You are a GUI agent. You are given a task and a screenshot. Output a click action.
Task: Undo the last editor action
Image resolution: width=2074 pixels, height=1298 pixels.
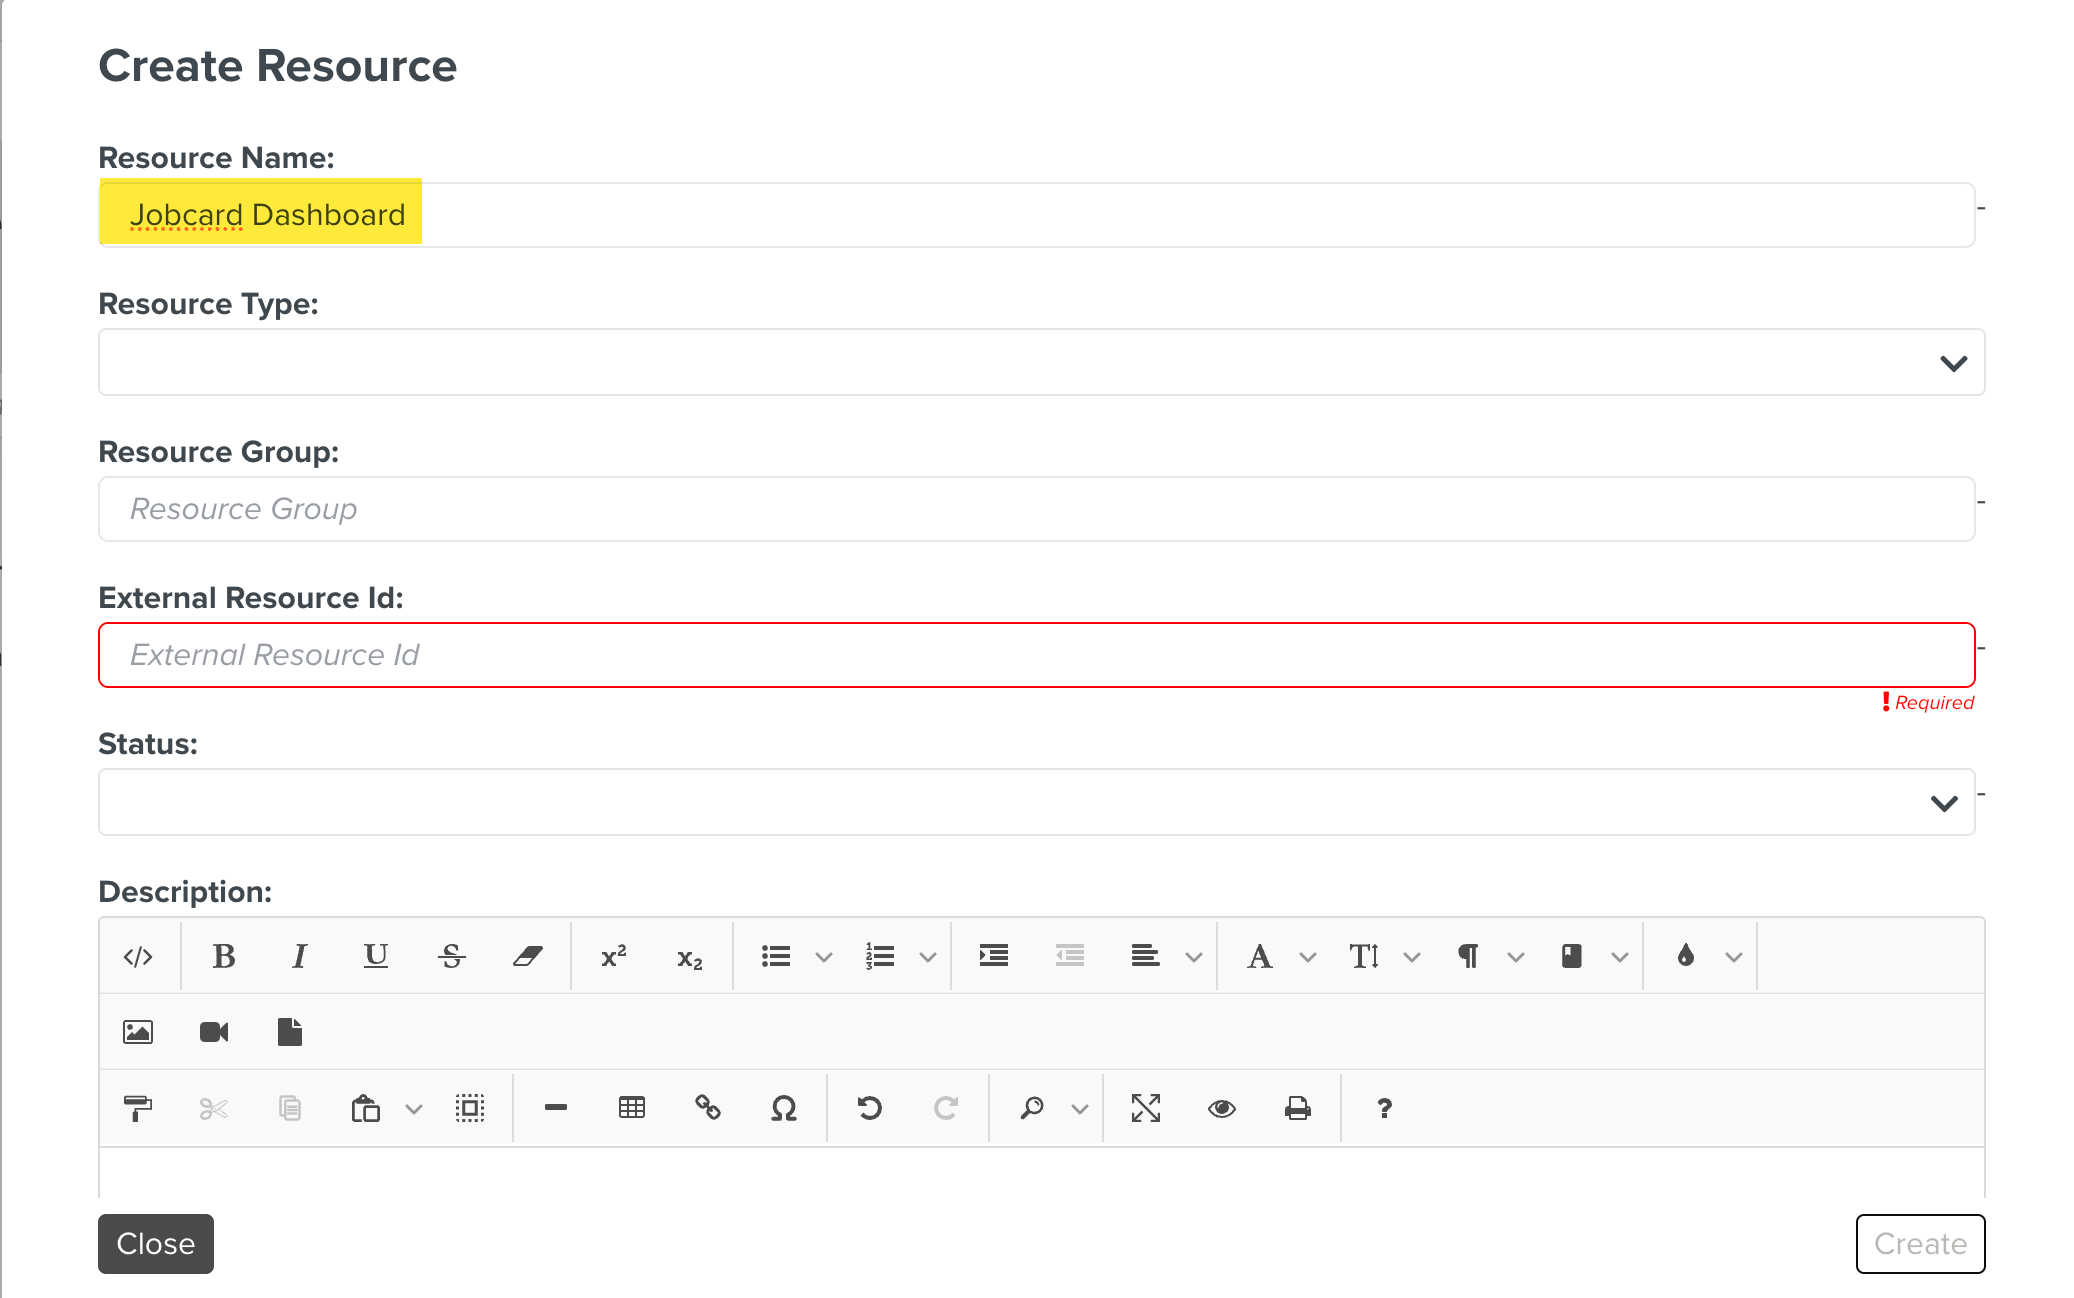coord(870,1108)
